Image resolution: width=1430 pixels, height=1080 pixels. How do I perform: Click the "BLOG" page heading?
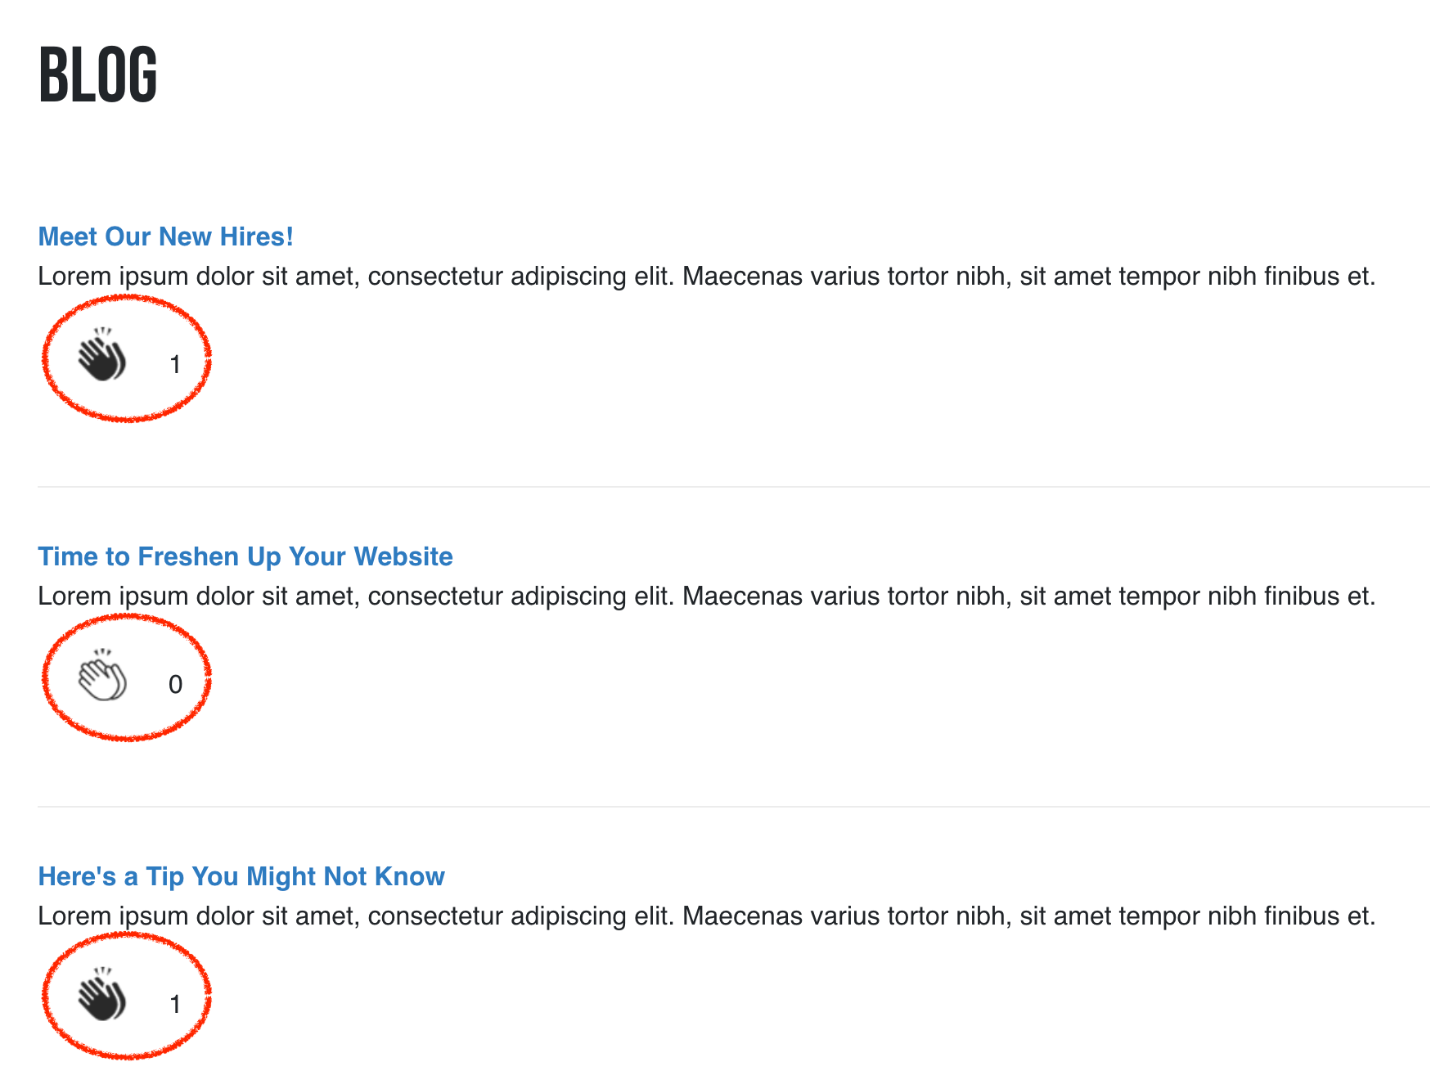point(98,75)
